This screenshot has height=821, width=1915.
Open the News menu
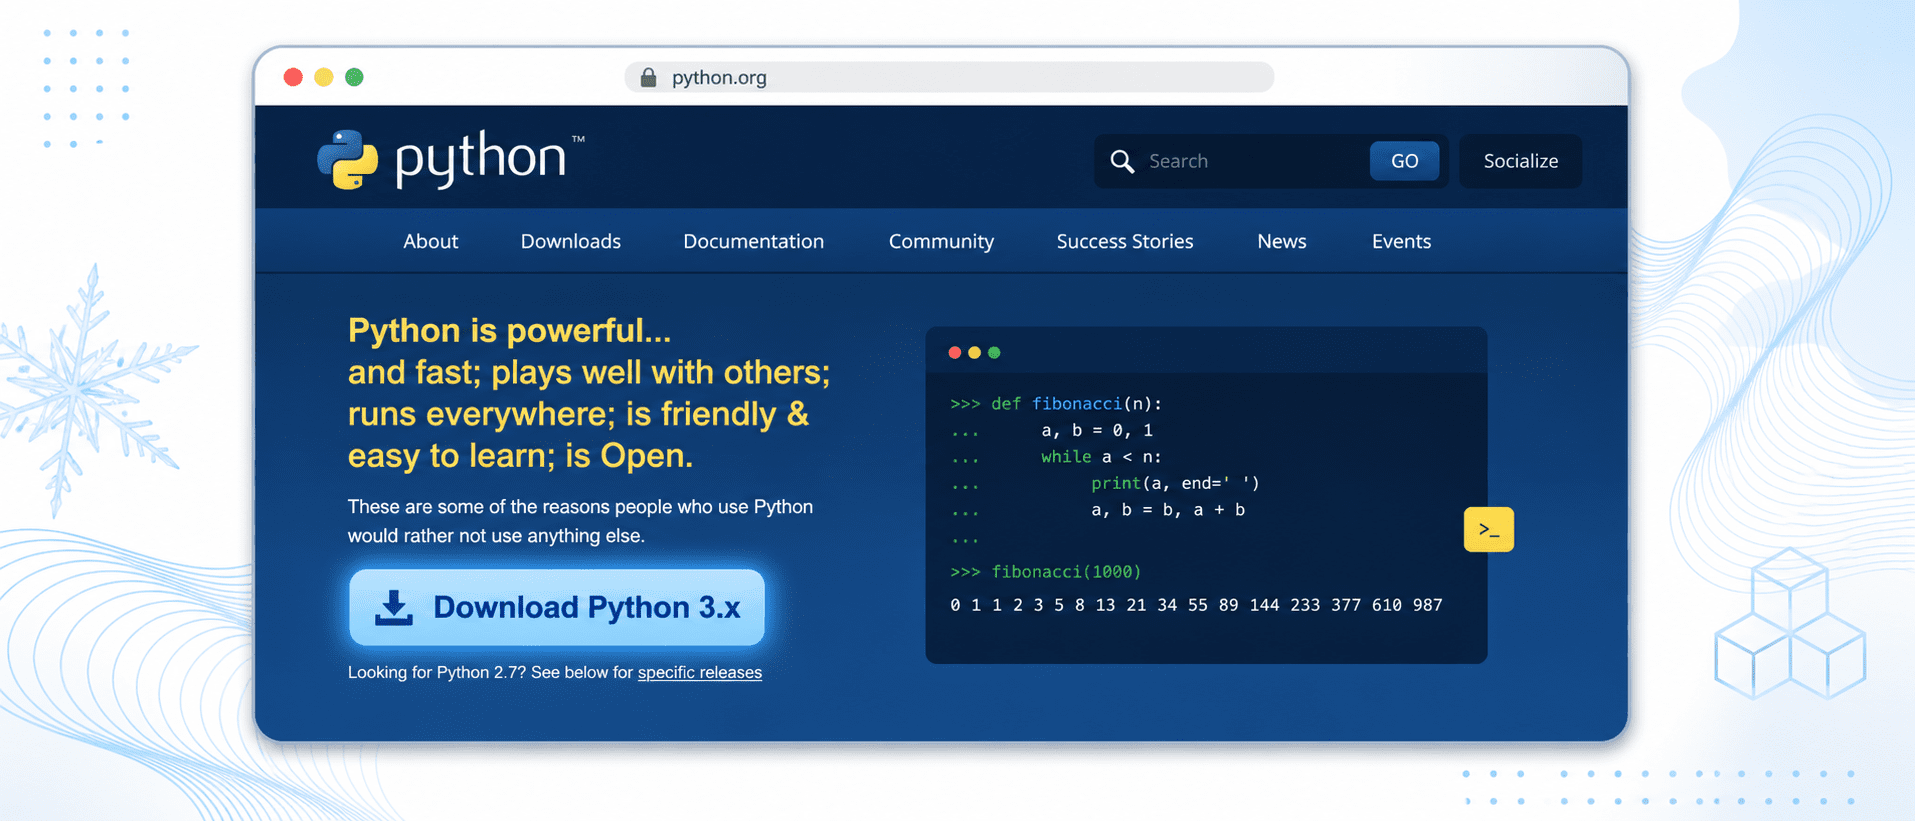coord(1282,241)
